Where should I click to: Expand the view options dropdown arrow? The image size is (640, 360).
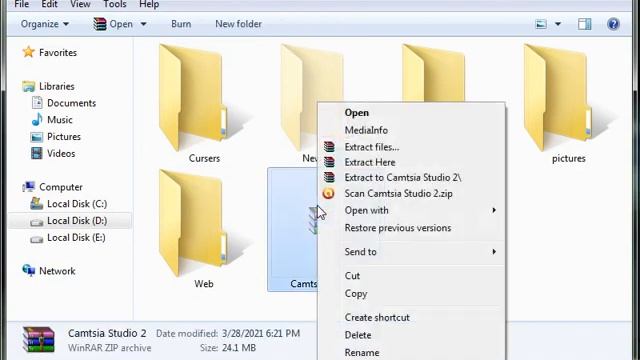pos(558,24)
